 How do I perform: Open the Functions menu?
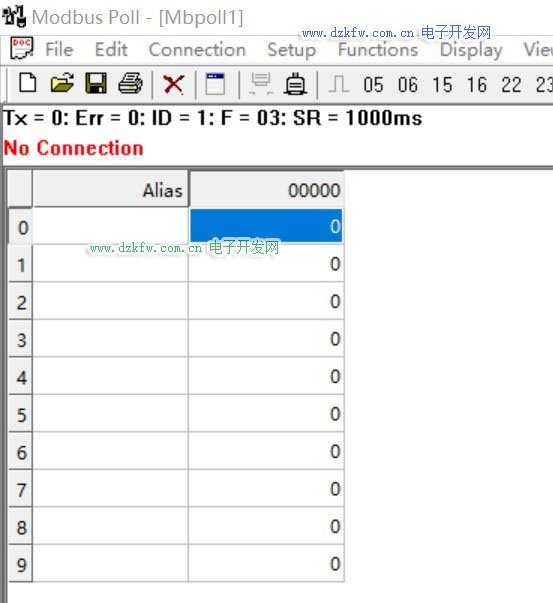coord(378,50)
